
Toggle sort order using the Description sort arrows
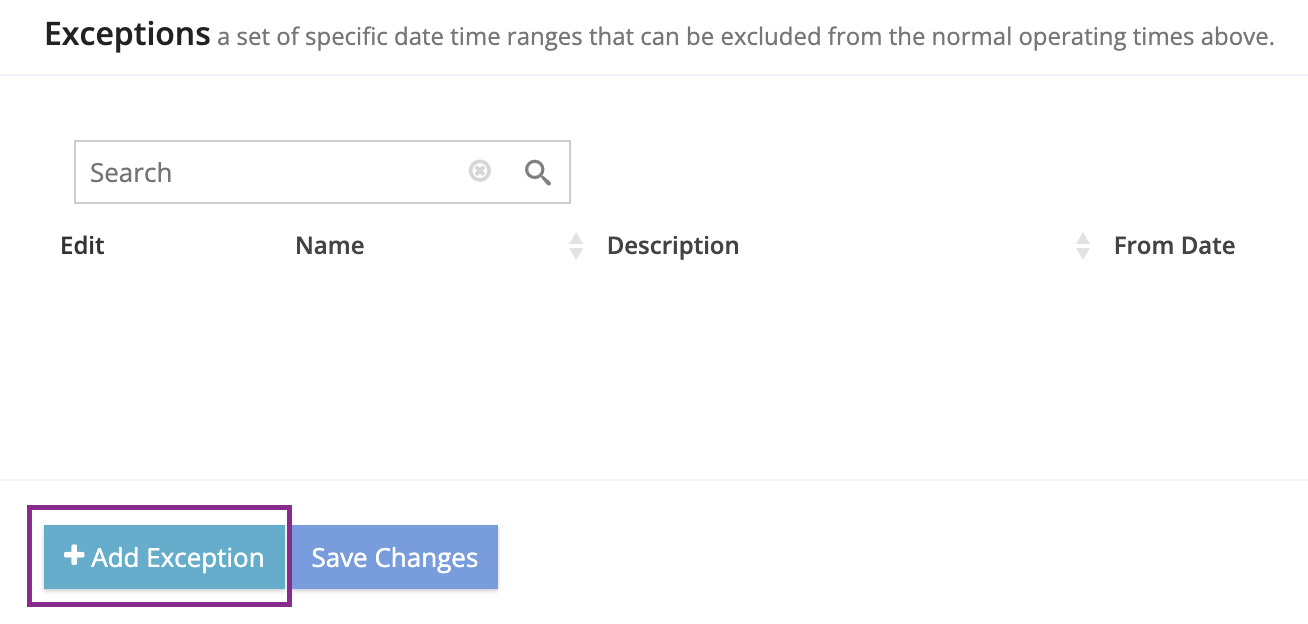coord(1083,246)
